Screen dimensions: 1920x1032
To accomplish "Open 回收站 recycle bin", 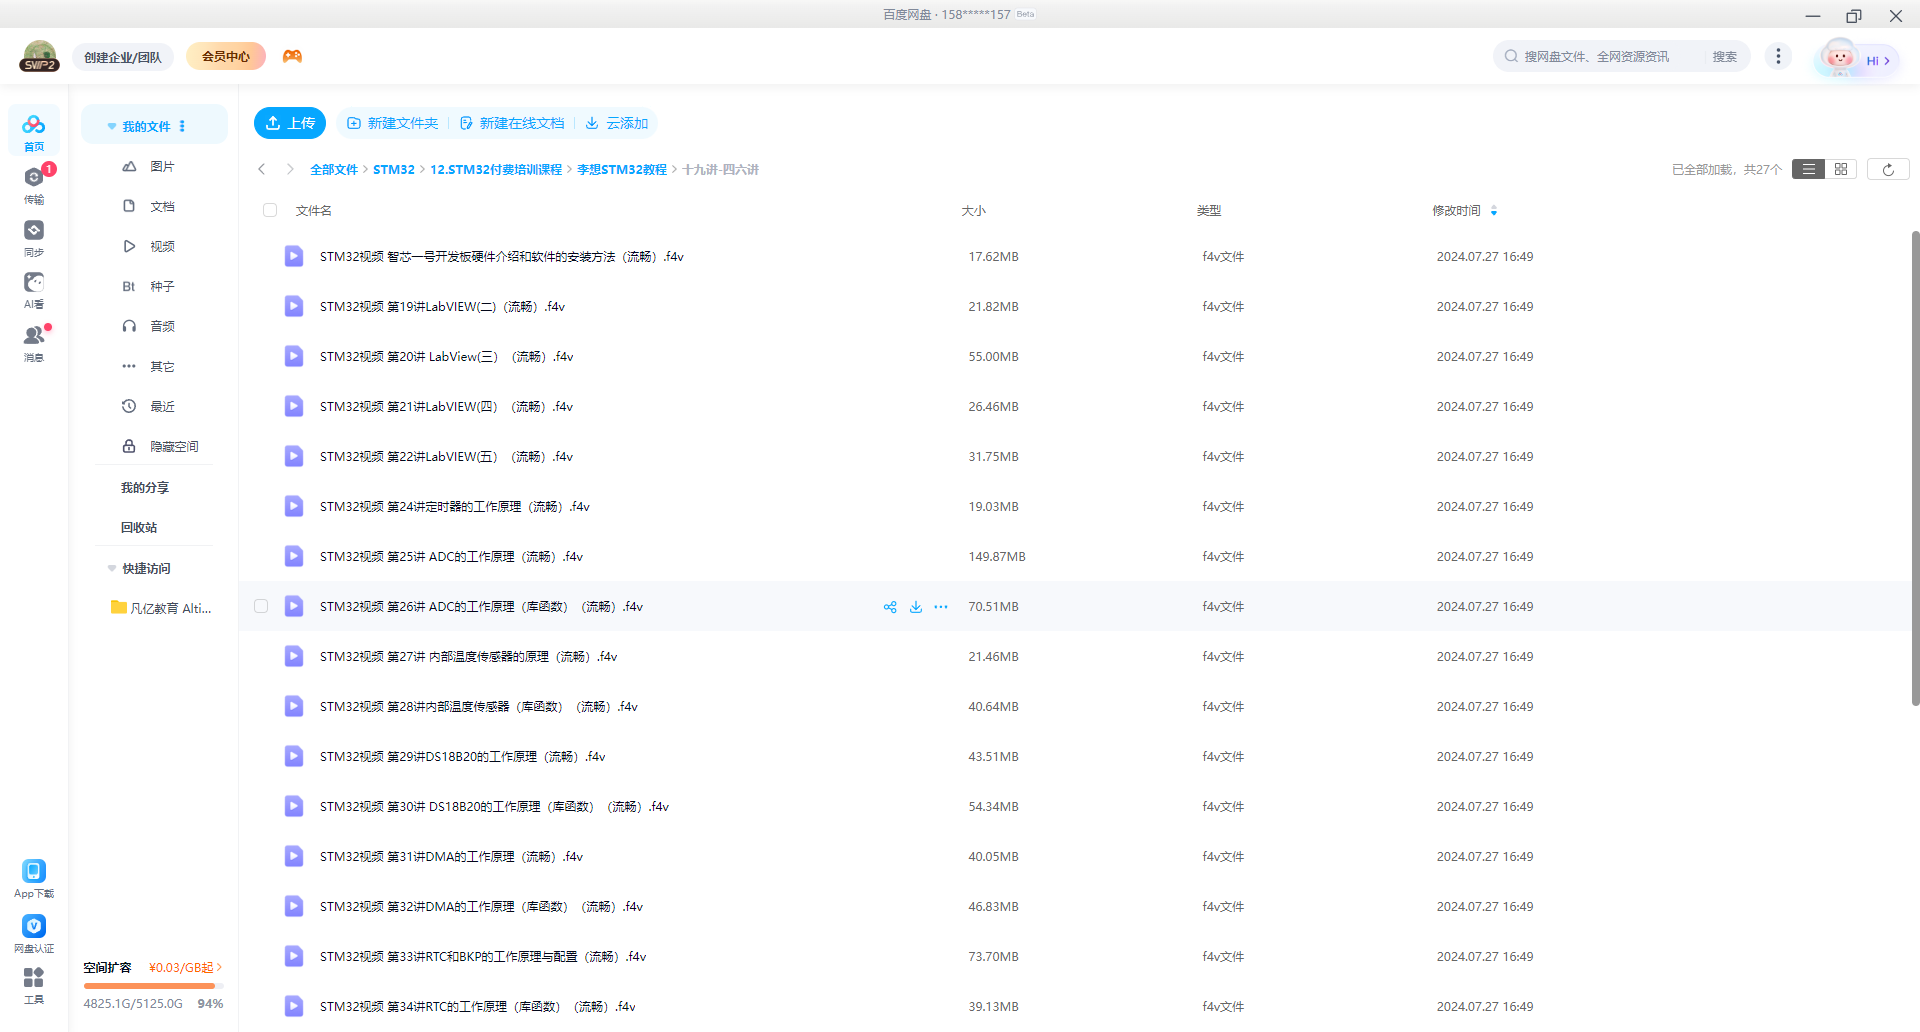I will (139, 527).
